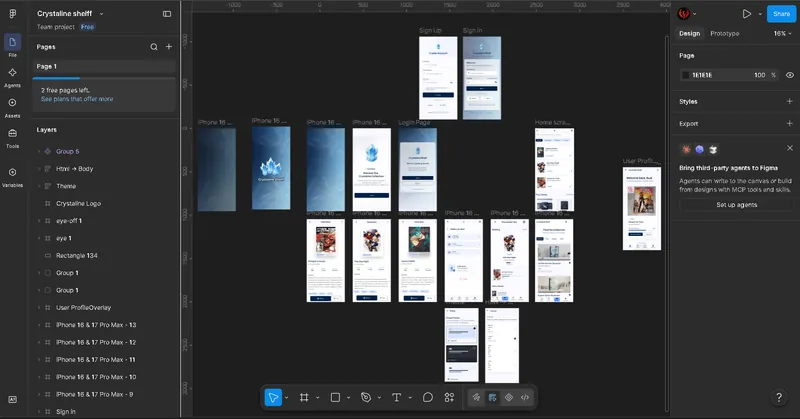Select the Pen tool
This screenshot has height=419, width=800.
[366, 397]
